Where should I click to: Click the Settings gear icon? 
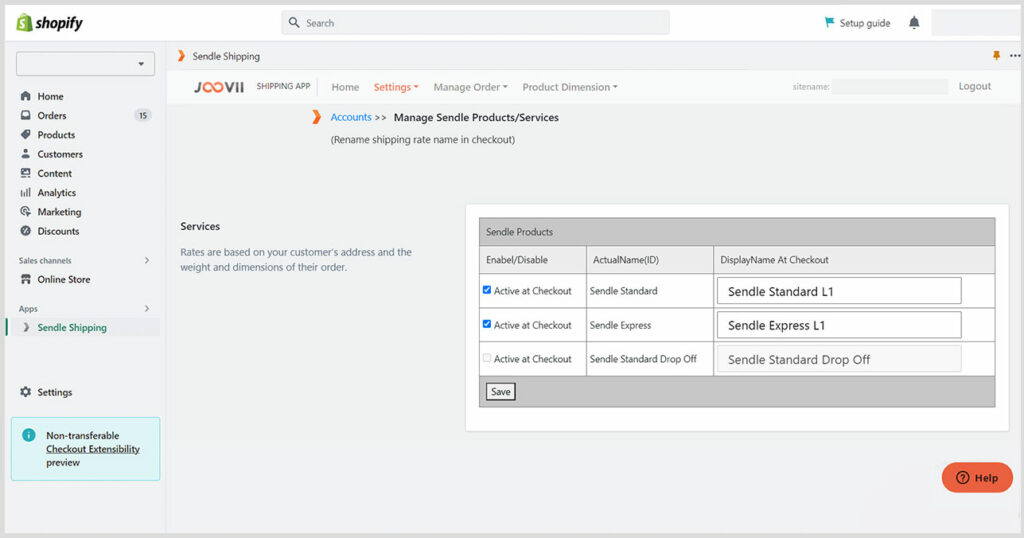(x=25, y=392)
